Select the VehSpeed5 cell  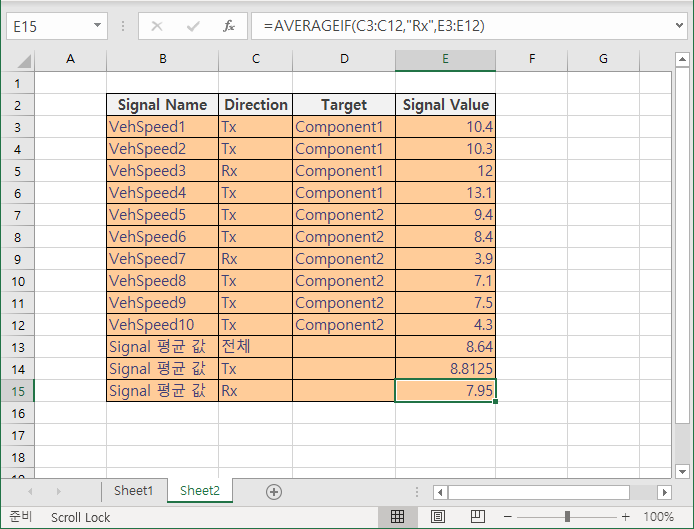tap(162, 215)
